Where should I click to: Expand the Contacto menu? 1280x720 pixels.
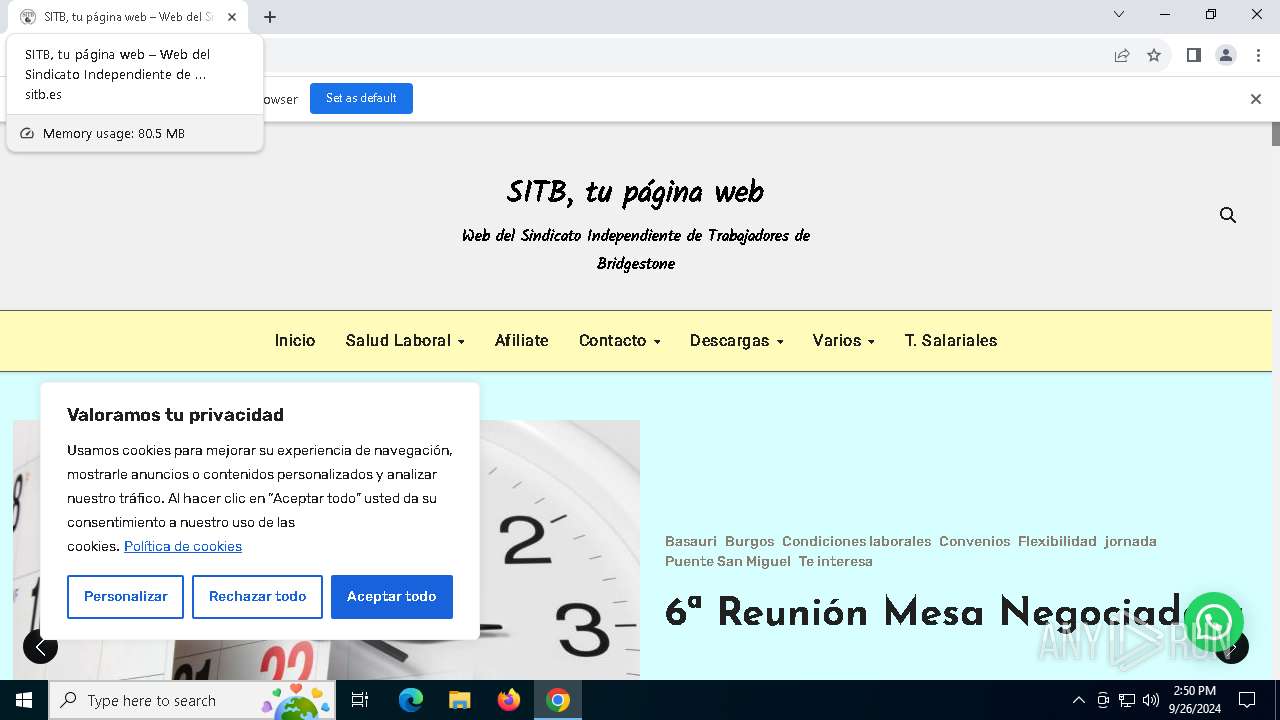619,341
